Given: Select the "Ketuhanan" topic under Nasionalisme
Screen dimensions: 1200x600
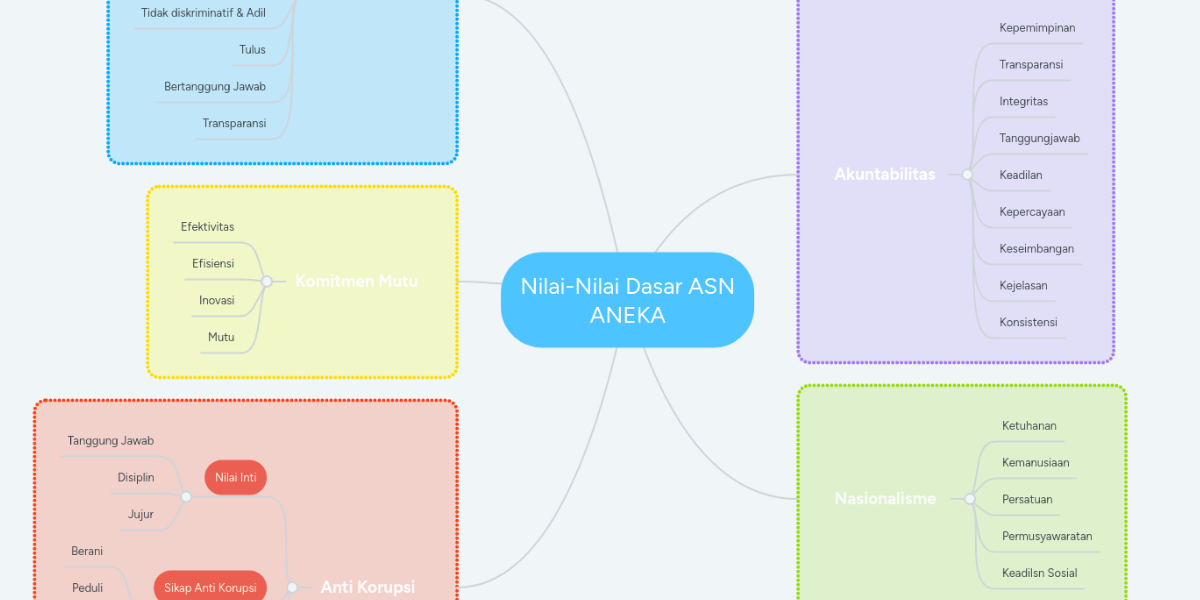Looking at the screenshot, I should (x=1029, y=425).
